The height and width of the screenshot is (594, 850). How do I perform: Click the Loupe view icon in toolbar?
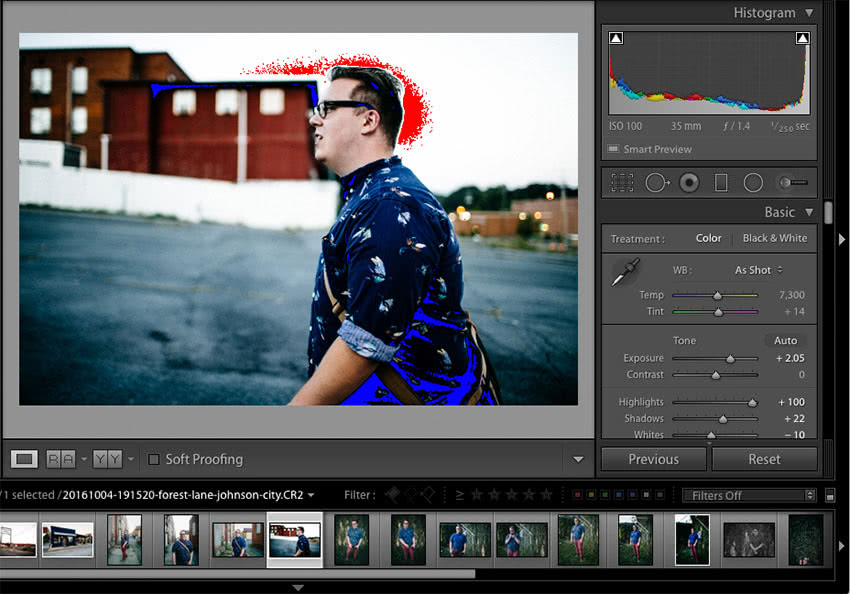[25, 459]
